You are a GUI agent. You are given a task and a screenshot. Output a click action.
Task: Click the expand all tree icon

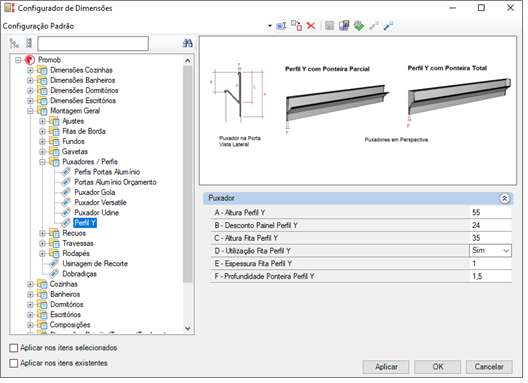tap(14, 43)
